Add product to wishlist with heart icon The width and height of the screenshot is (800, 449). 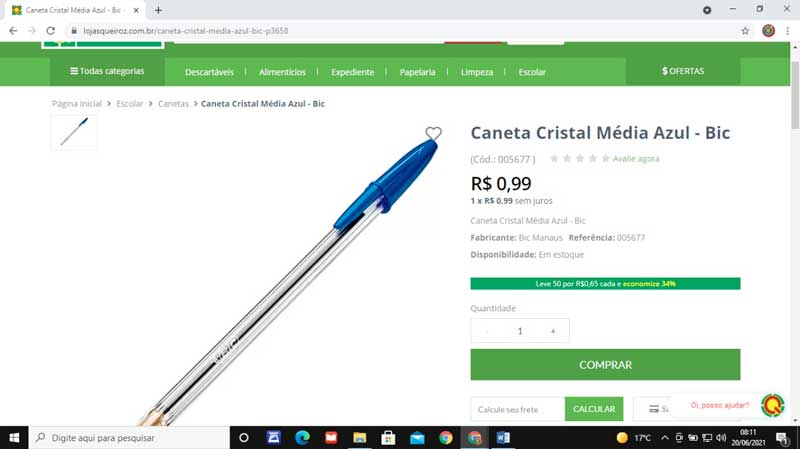tap(433, 134)
